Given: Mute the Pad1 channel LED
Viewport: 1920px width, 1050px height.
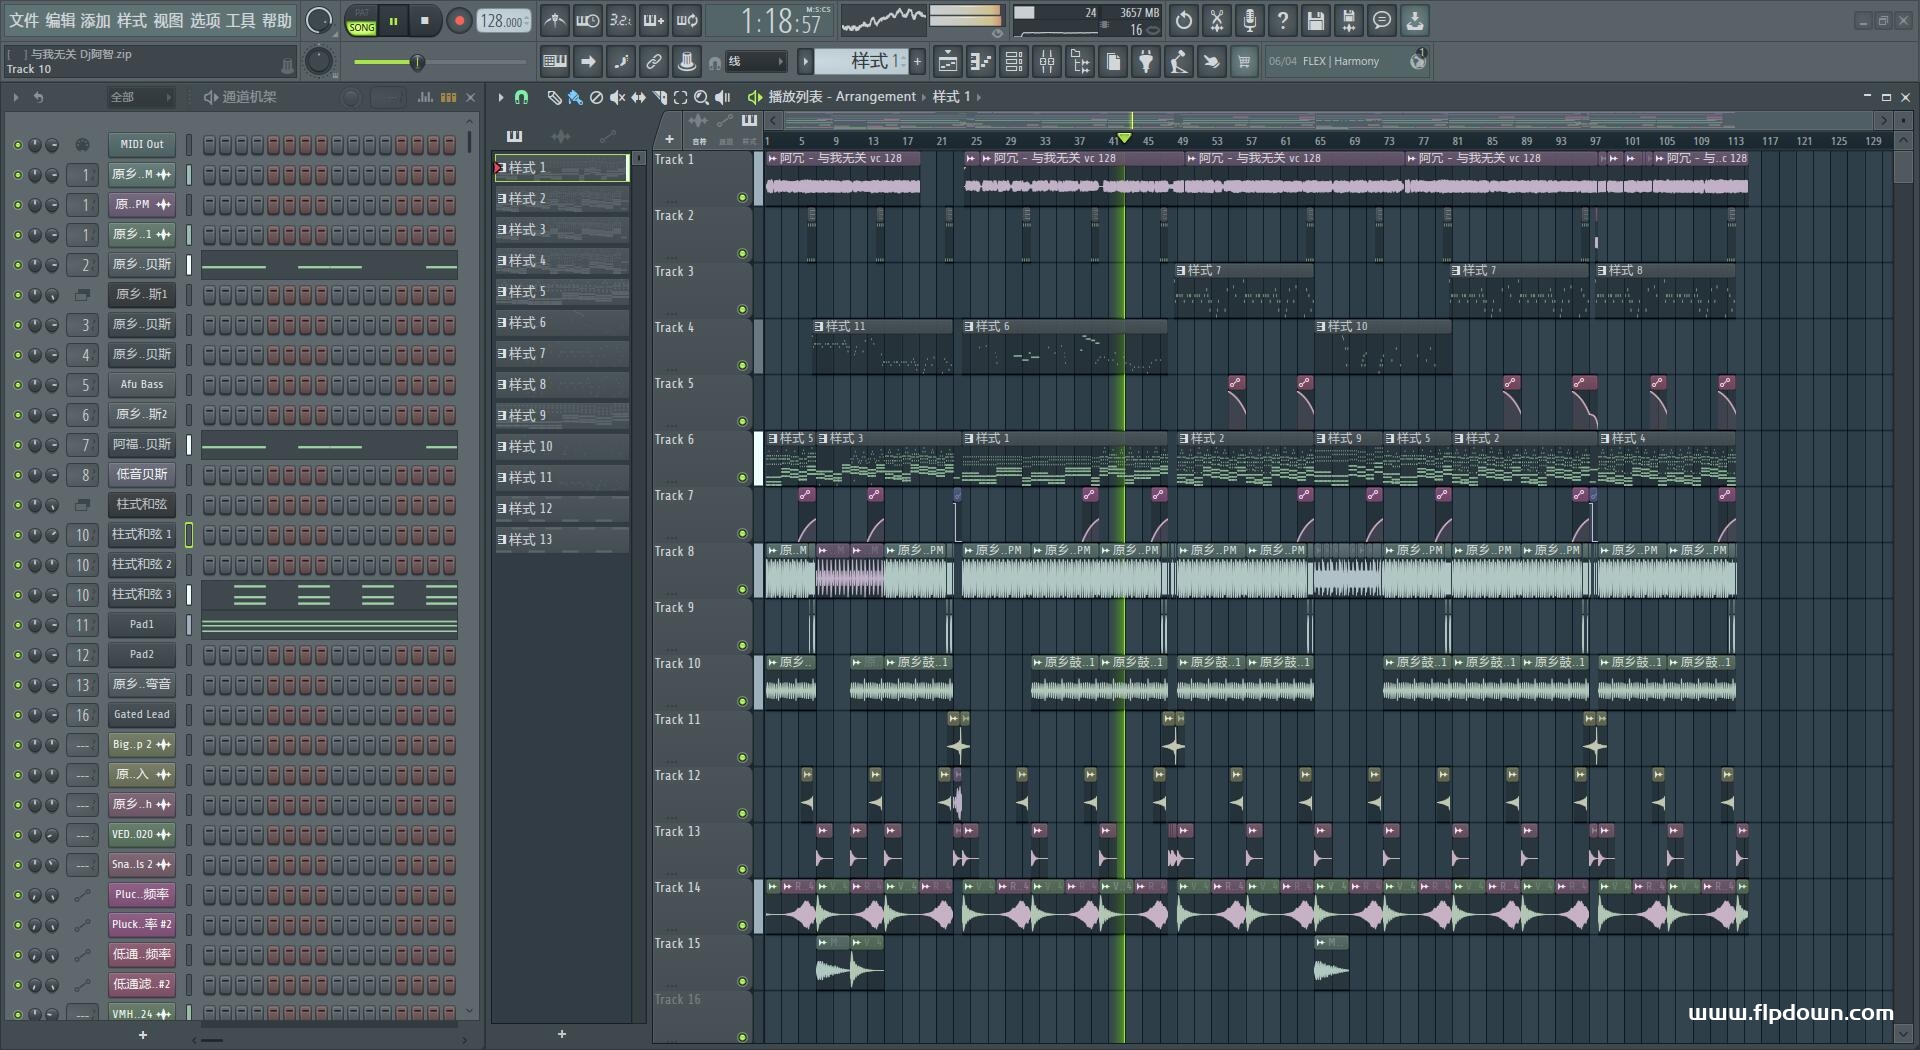Looking at the screenshot, I should (17, 625).
